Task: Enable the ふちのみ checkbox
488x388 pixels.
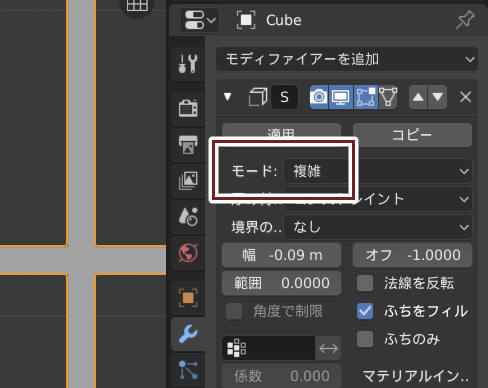Action: [365, 339]
